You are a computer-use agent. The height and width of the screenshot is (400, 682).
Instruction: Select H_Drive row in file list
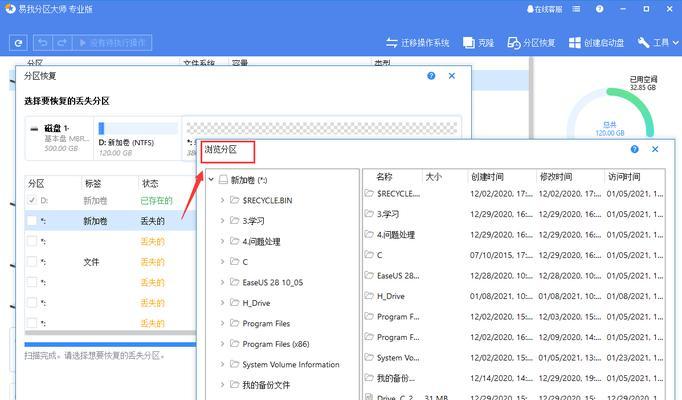(514, 296)
